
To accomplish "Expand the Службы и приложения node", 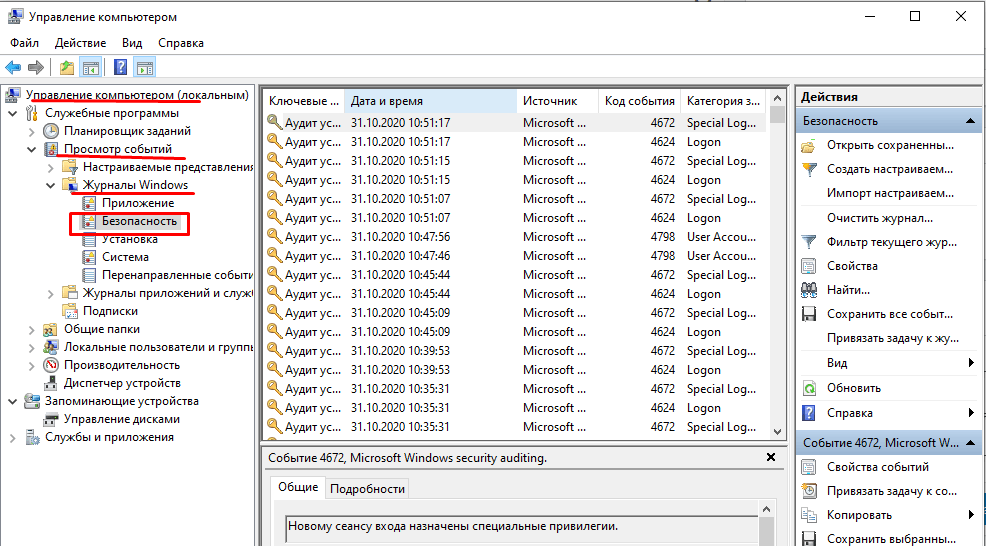I will point(13,438).
